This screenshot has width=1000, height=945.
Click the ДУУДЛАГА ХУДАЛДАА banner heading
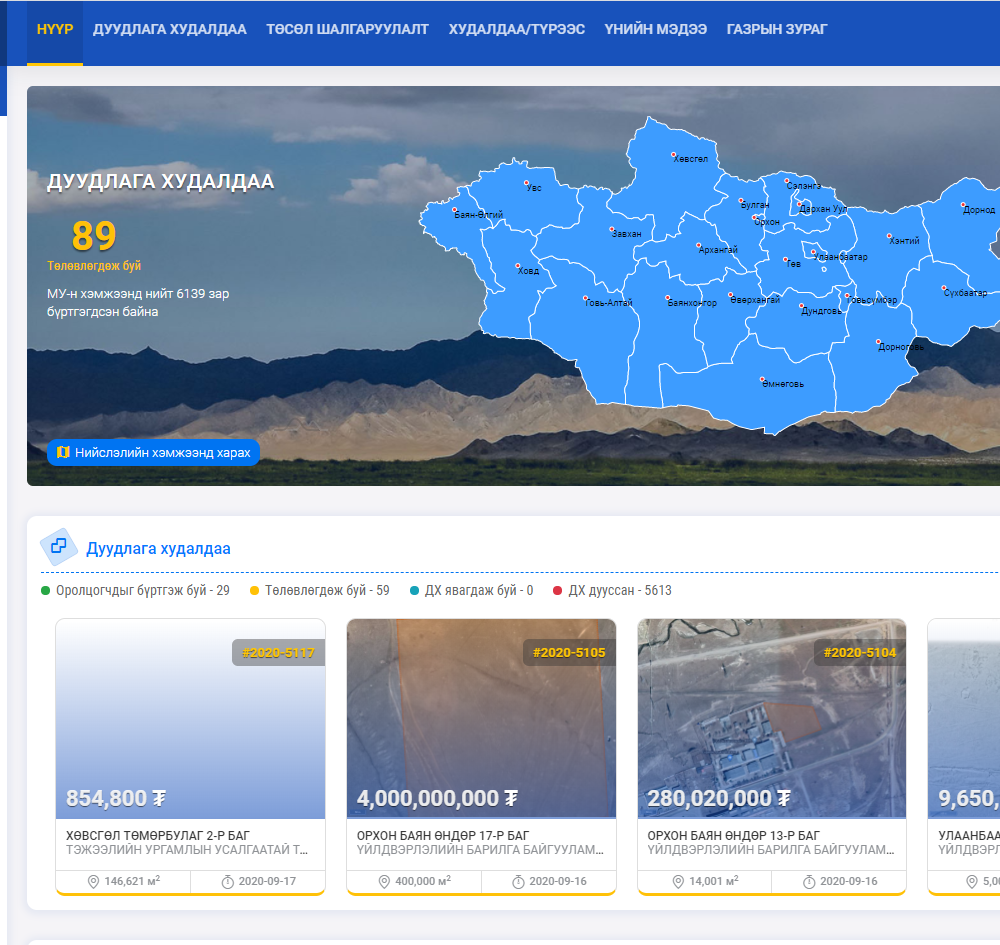click(x=161, y=182)
